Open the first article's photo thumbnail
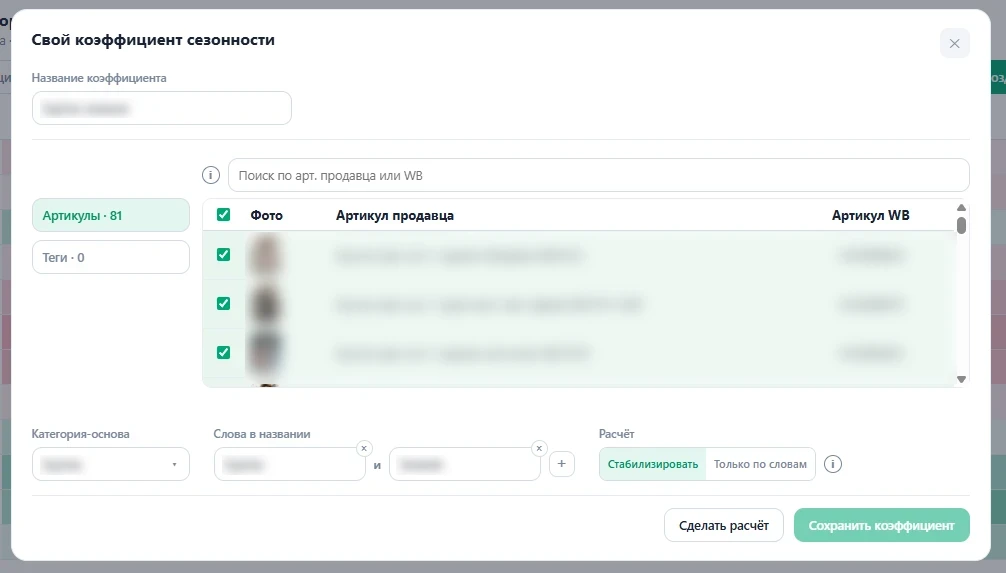 (x=265, y=255)
